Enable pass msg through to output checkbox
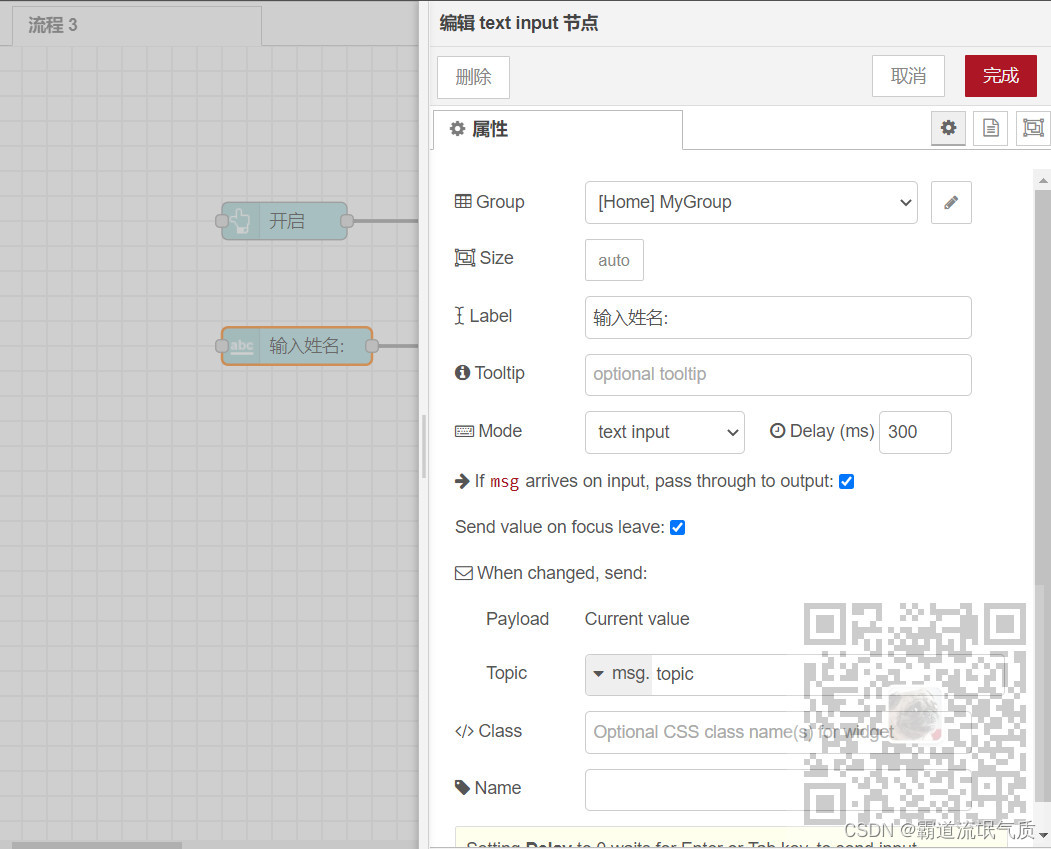Screen dimensions: 1051x849 coord(847,481)
